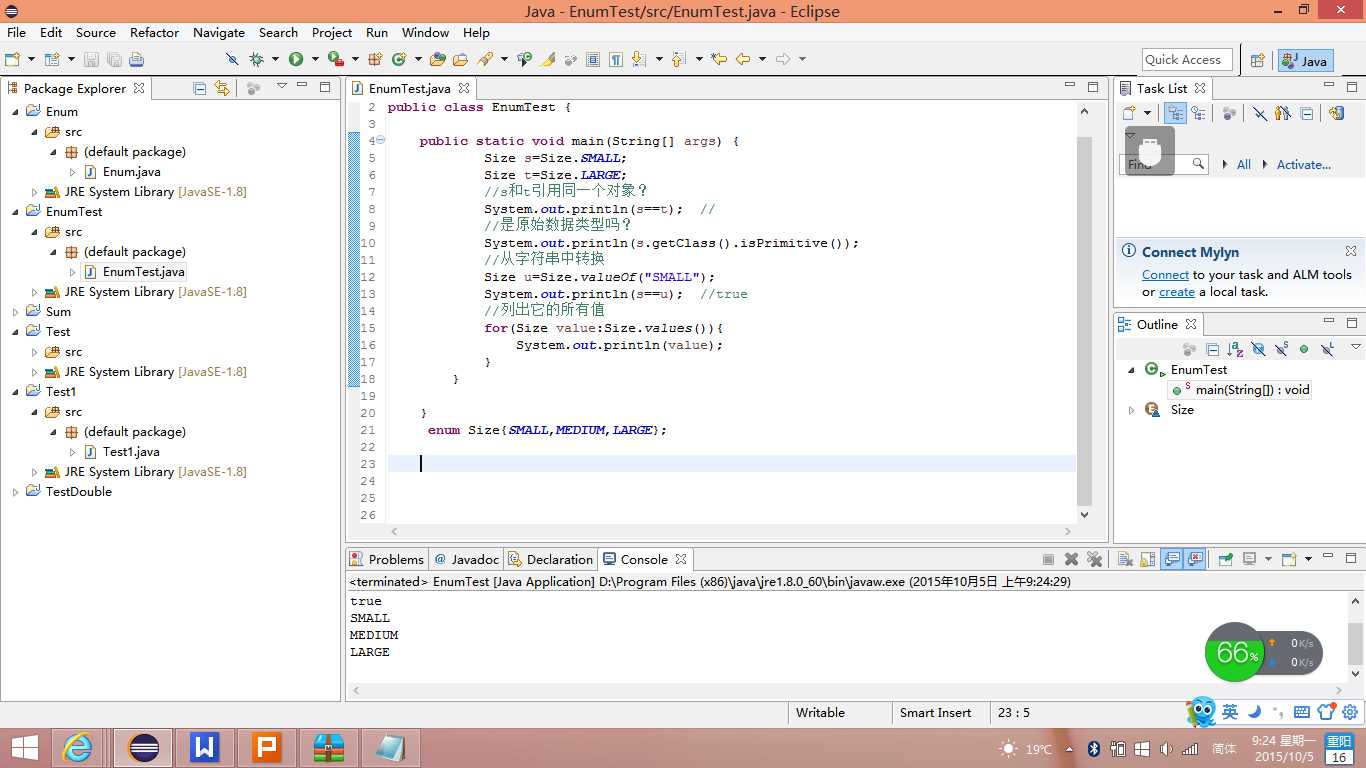Collapse the Enum project in Package Explorer

(15, 112)
